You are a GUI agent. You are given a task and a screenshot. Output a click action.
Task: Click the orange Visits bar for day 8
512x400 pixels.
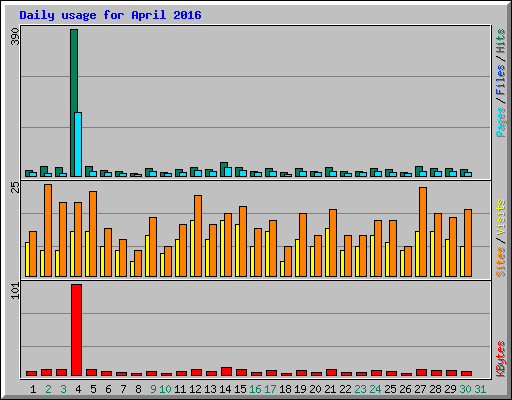(x=138, y=263)
